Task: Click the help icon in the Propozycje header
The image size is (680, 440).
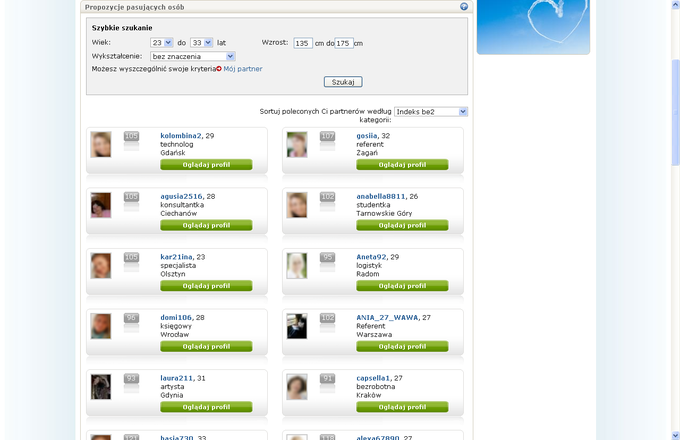Action: [x=464, y=7]
